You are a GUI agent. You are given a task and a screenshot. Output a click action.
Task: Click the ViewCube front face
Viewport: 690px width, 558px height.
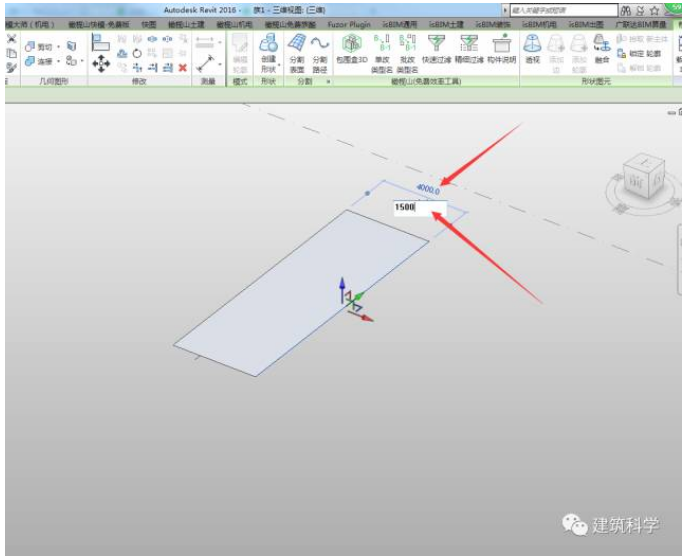click(x=635, y=182)
